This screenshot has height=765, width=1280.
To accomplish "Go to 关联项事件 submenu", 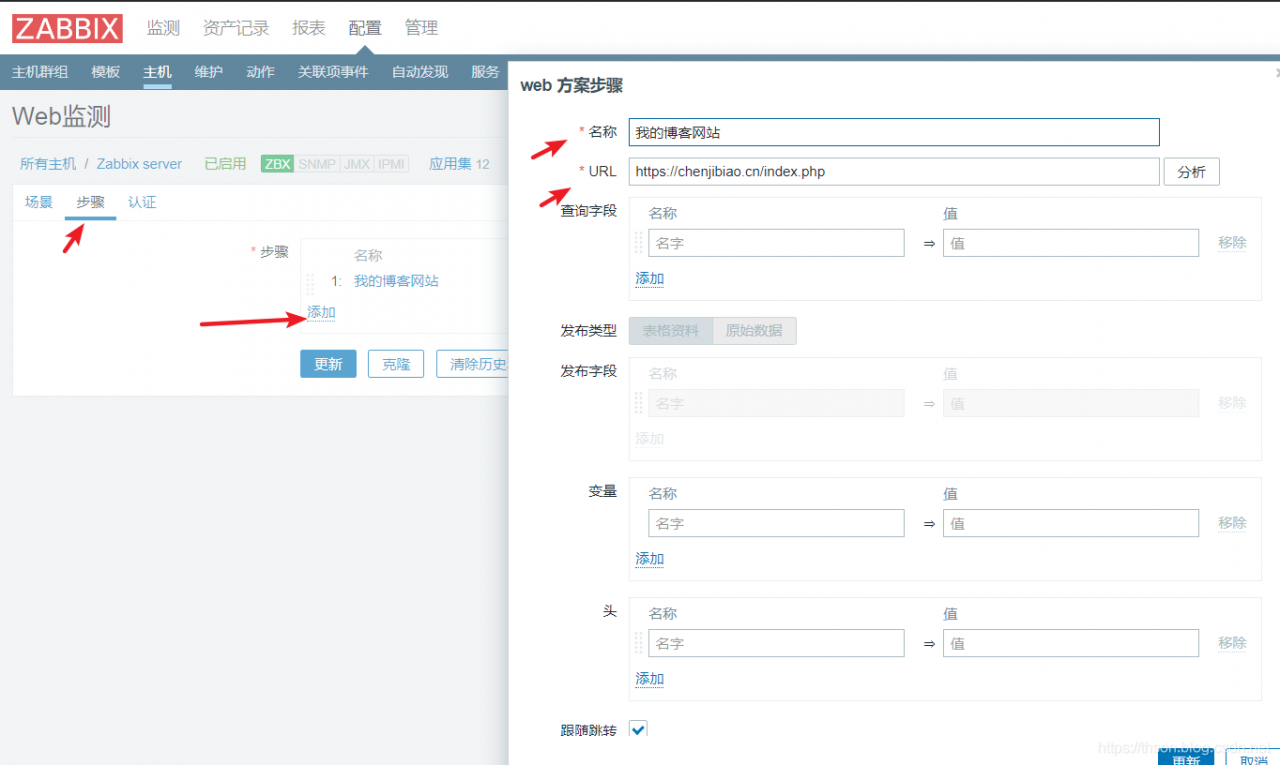I will 333,72.
